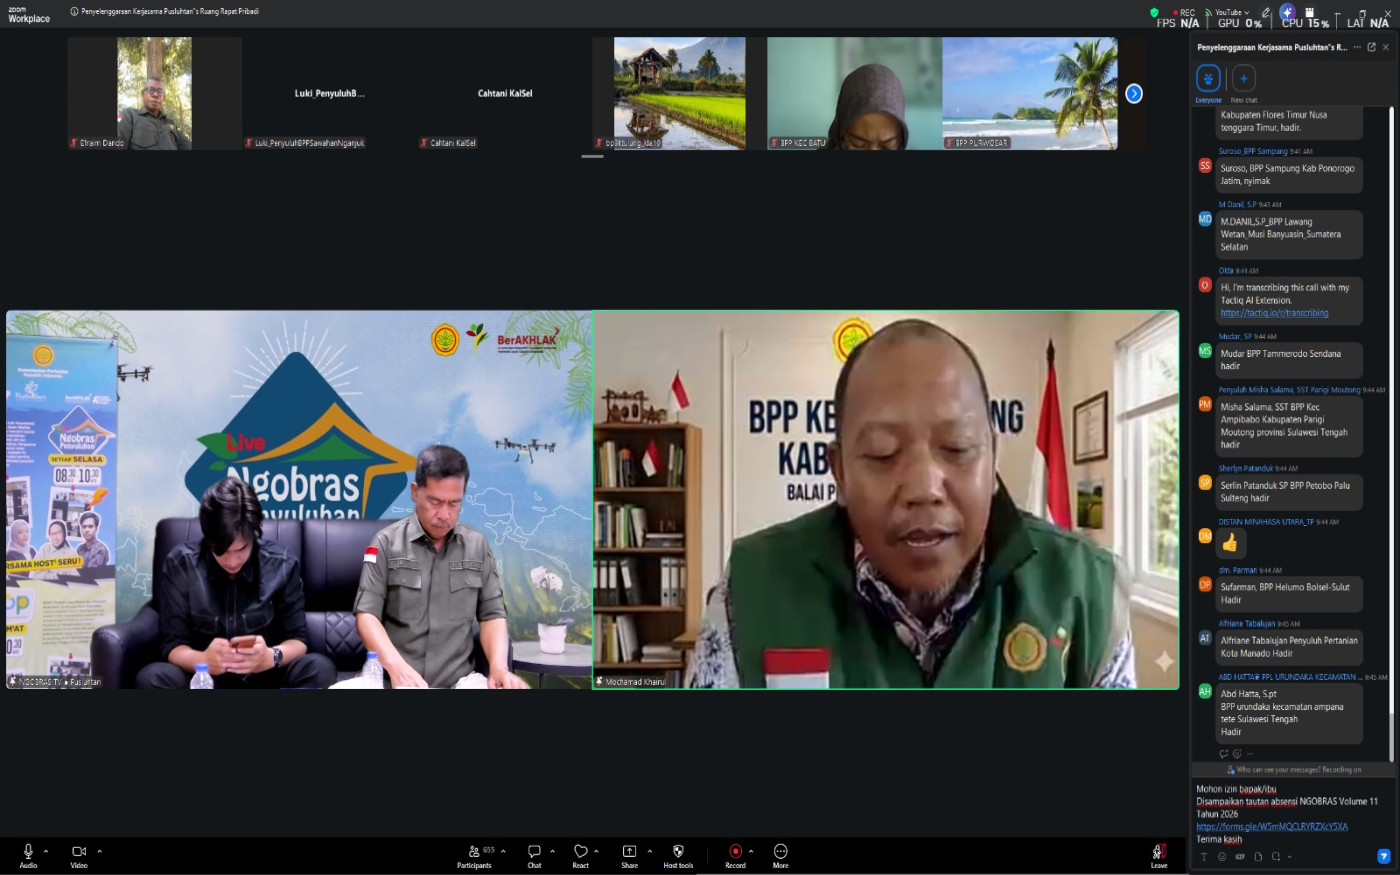Click the Leave meeting button

coord(1158,853)
